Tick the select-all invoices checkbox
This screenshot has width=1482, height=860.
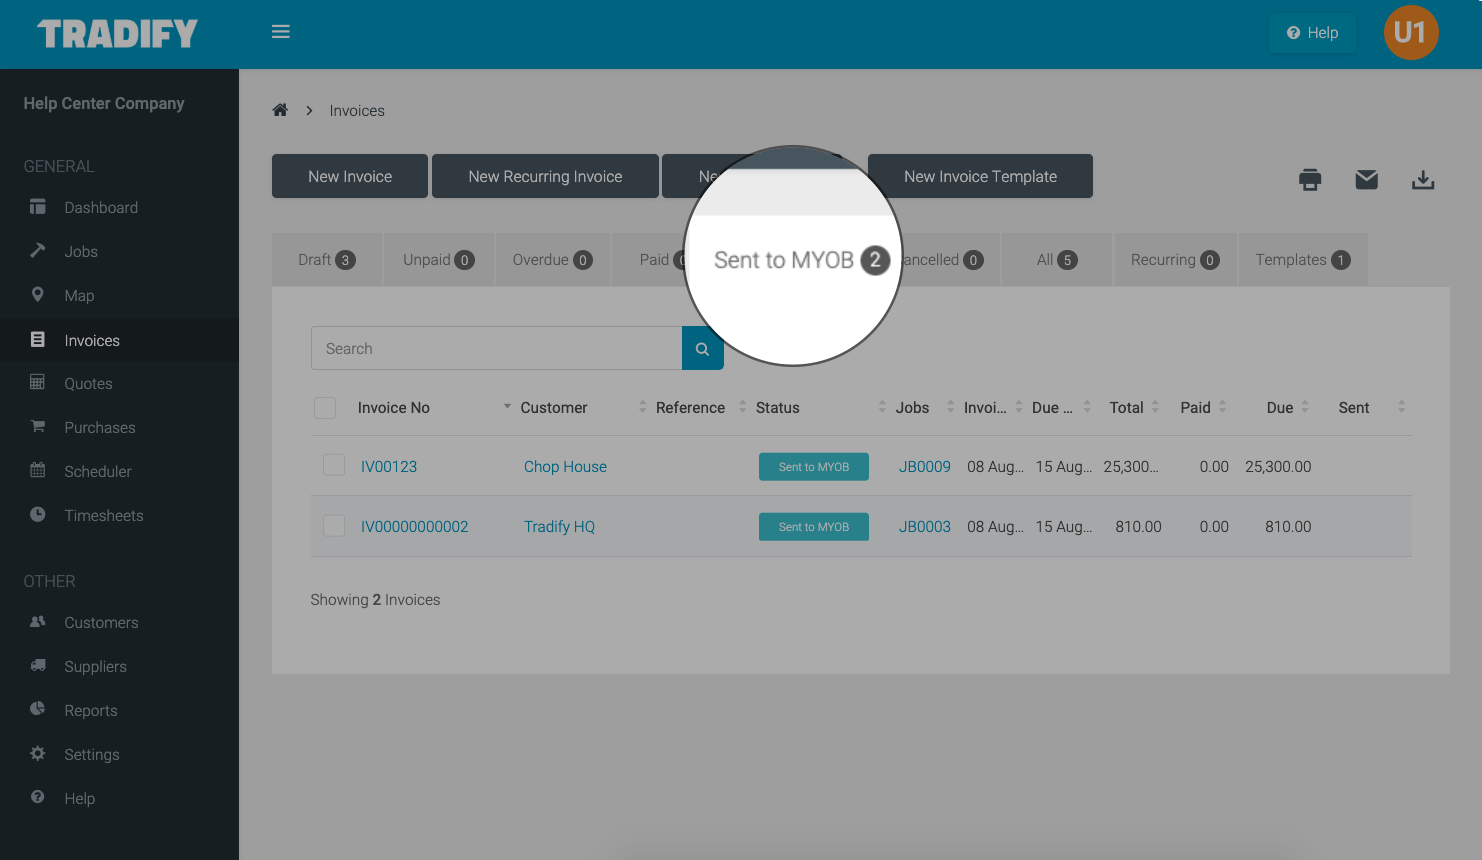(325, 408)
